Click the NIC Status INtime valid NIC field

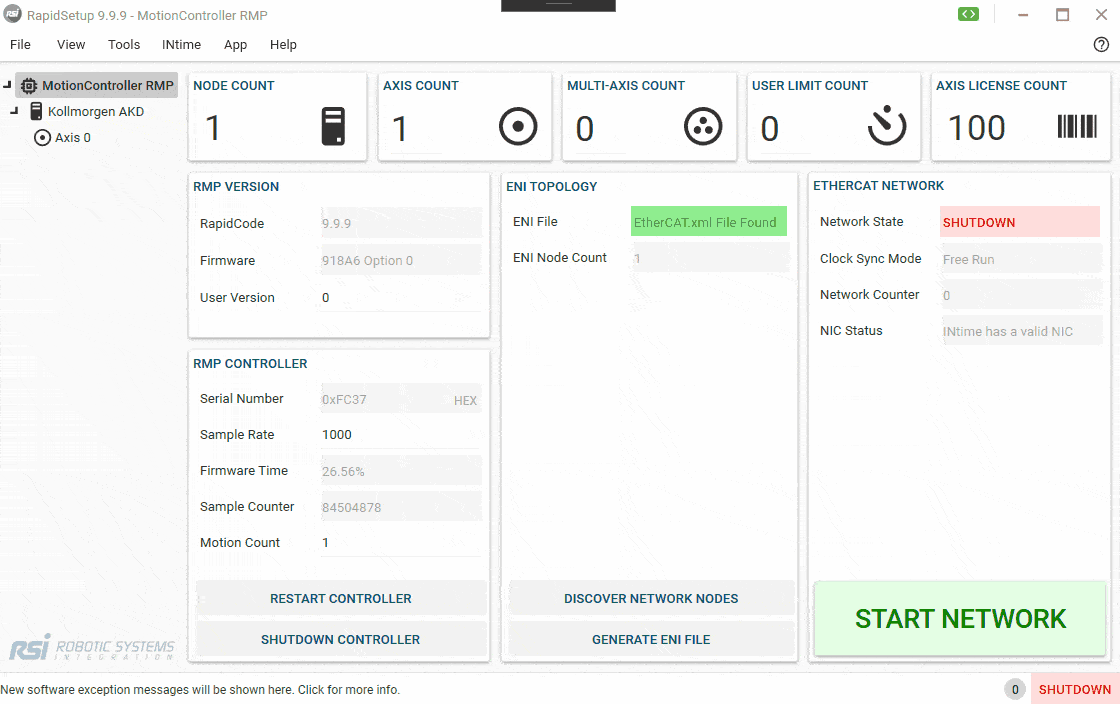[1021, 331]
